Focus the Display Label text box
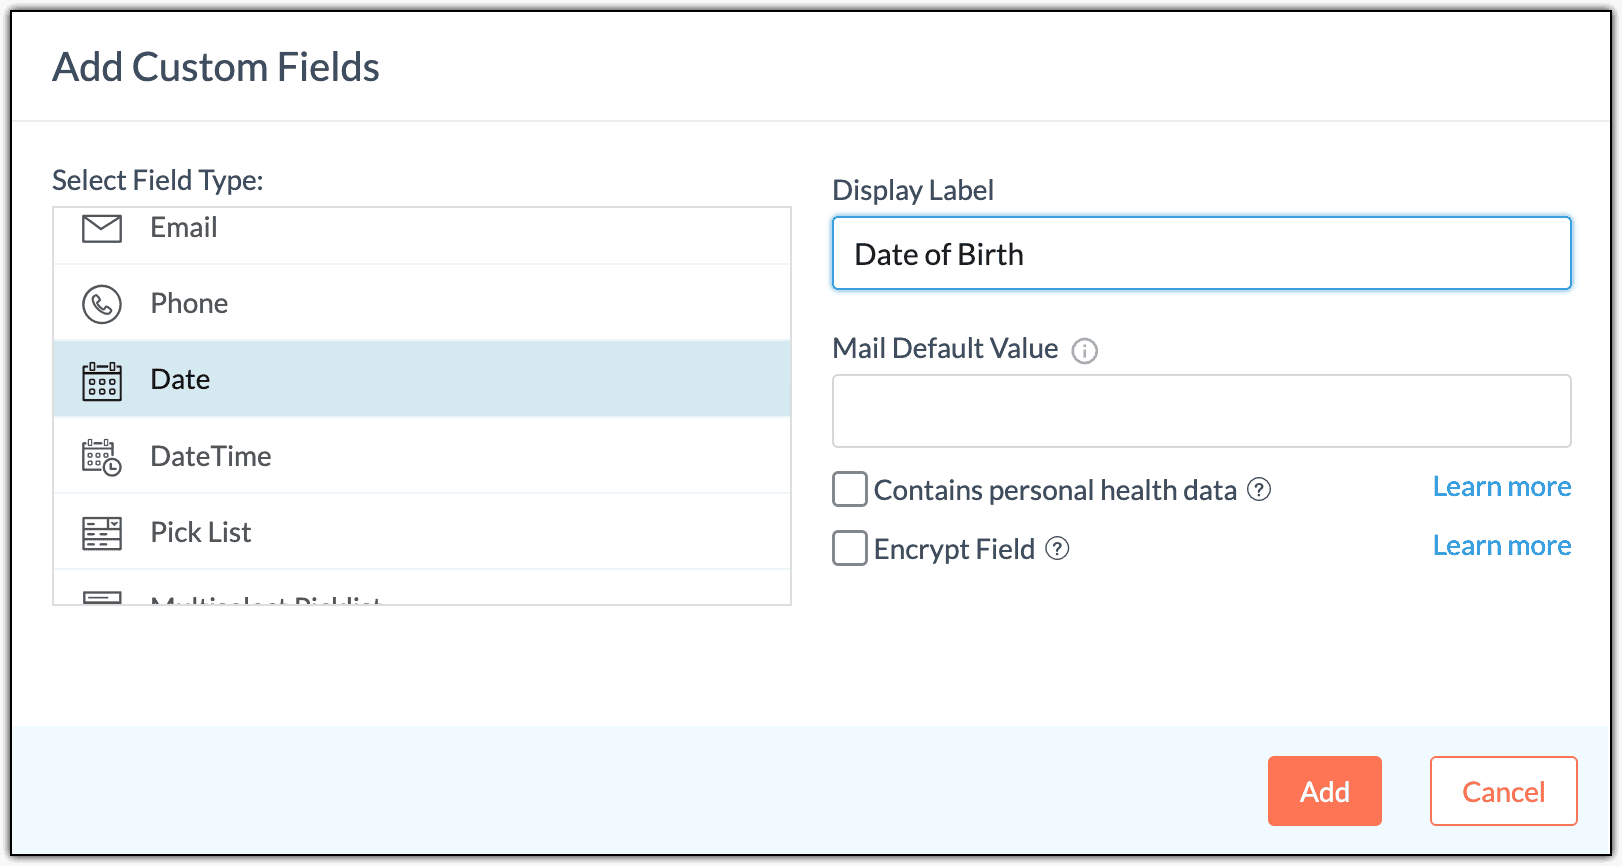This screenshot has height=866, width=1622. point(1201,254)
